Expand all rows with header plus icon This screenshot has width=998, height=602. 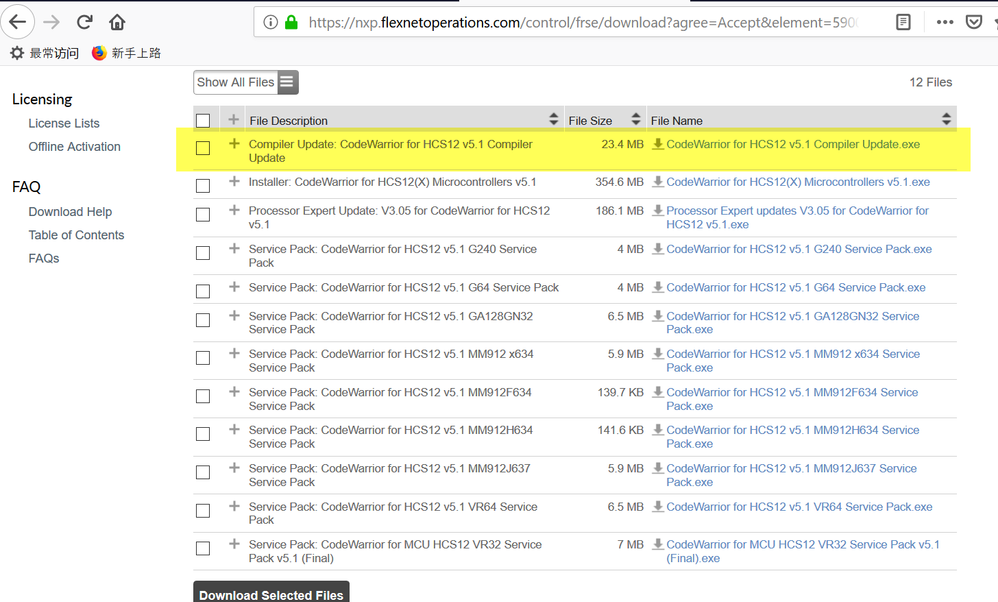234,120
